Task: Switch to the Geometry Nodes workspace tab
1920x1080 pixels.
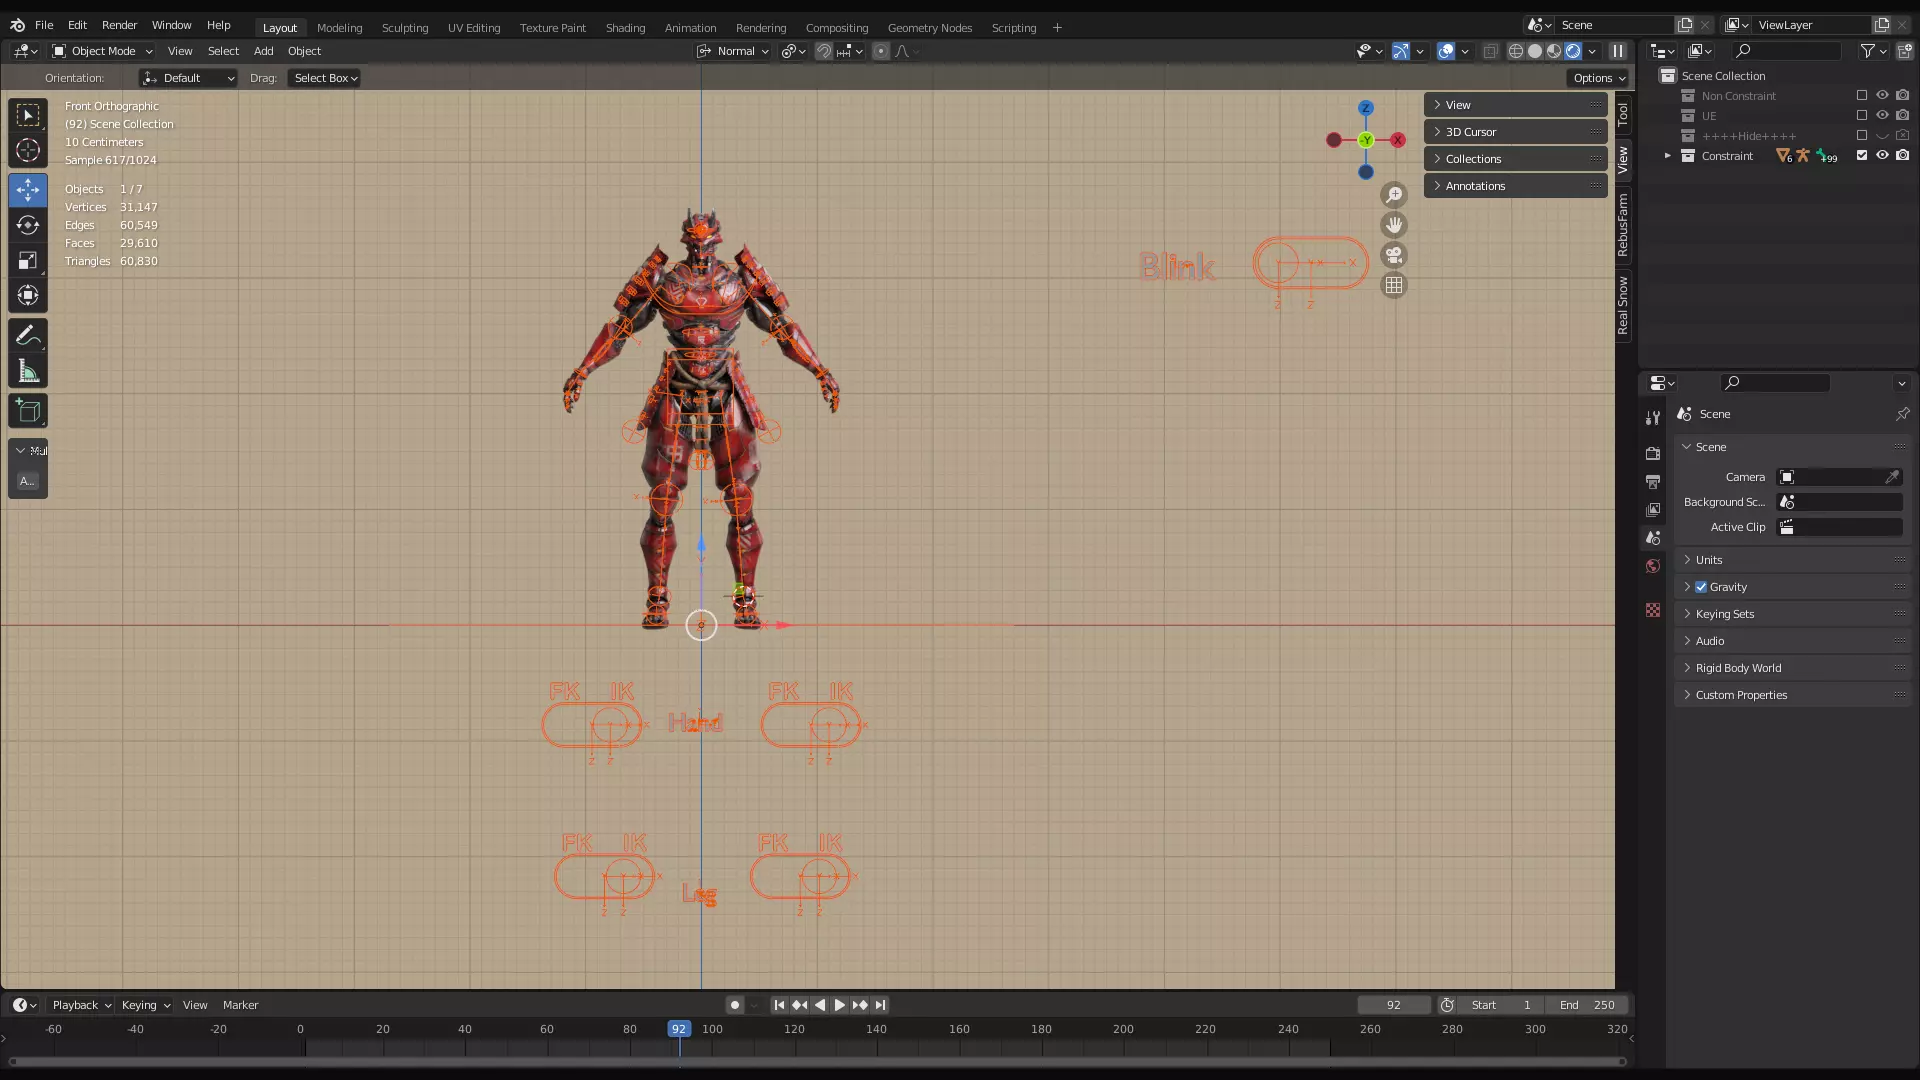Action: pos(930,28)
